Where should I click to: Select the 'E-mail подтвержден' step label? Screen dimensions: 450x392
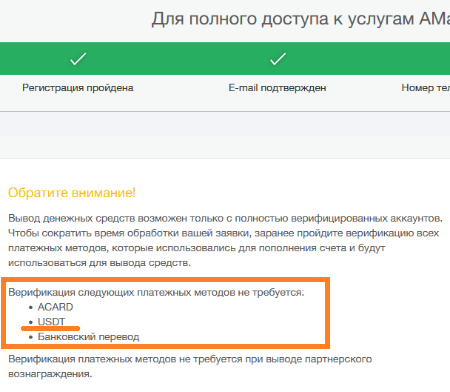[x=277, y=88]
